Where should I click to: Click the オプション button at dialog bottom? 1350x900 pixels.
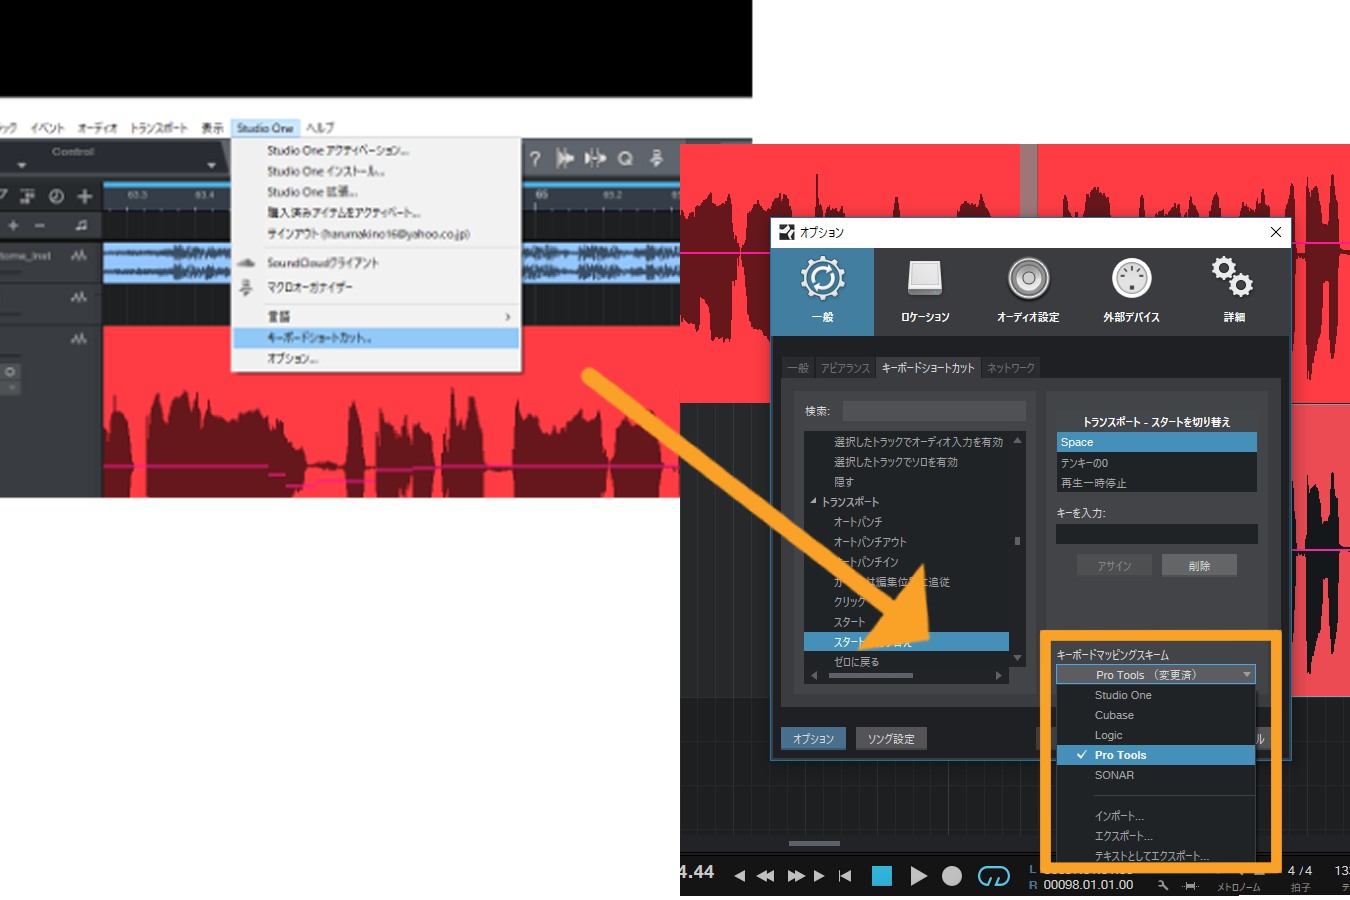coord(813,739)
